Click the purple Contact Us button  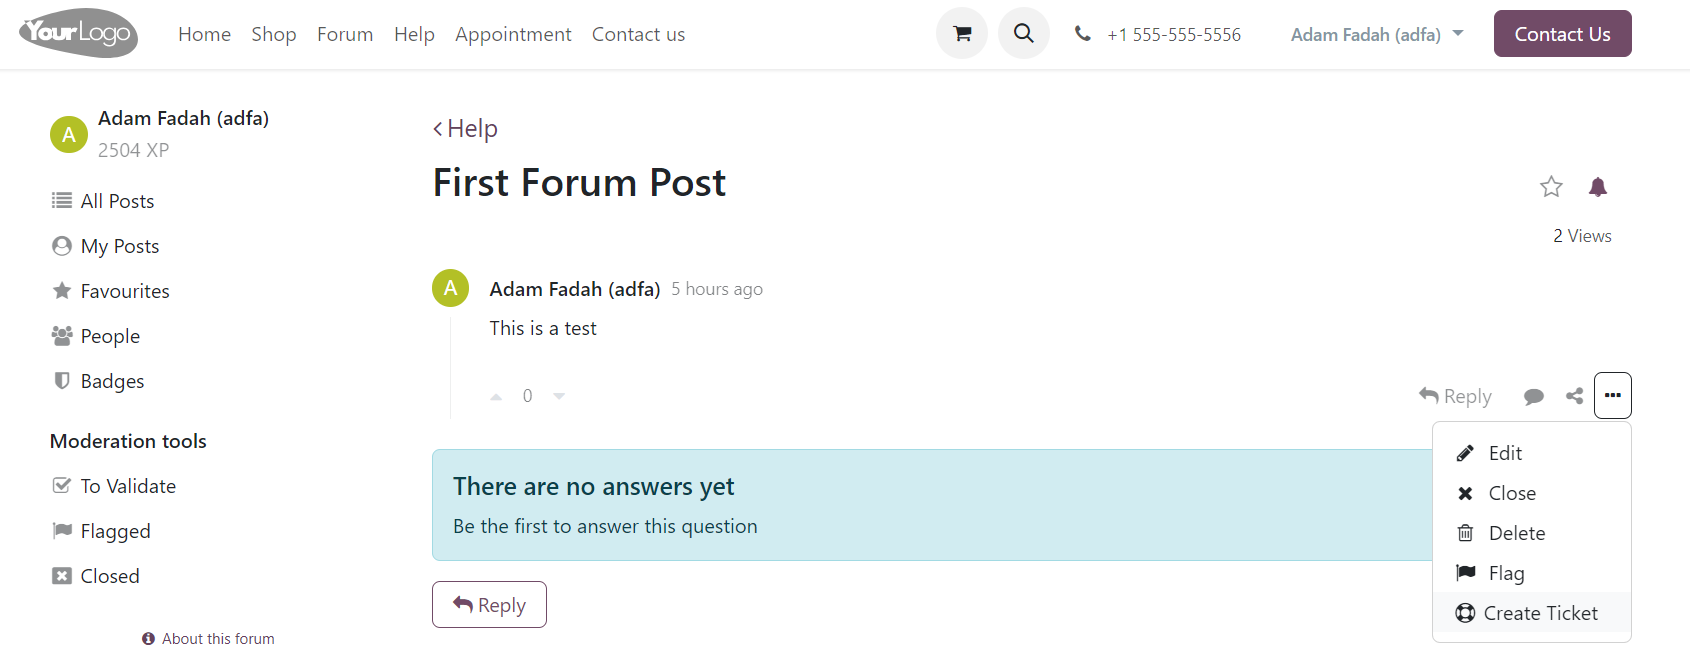(x=1562, y=34)
